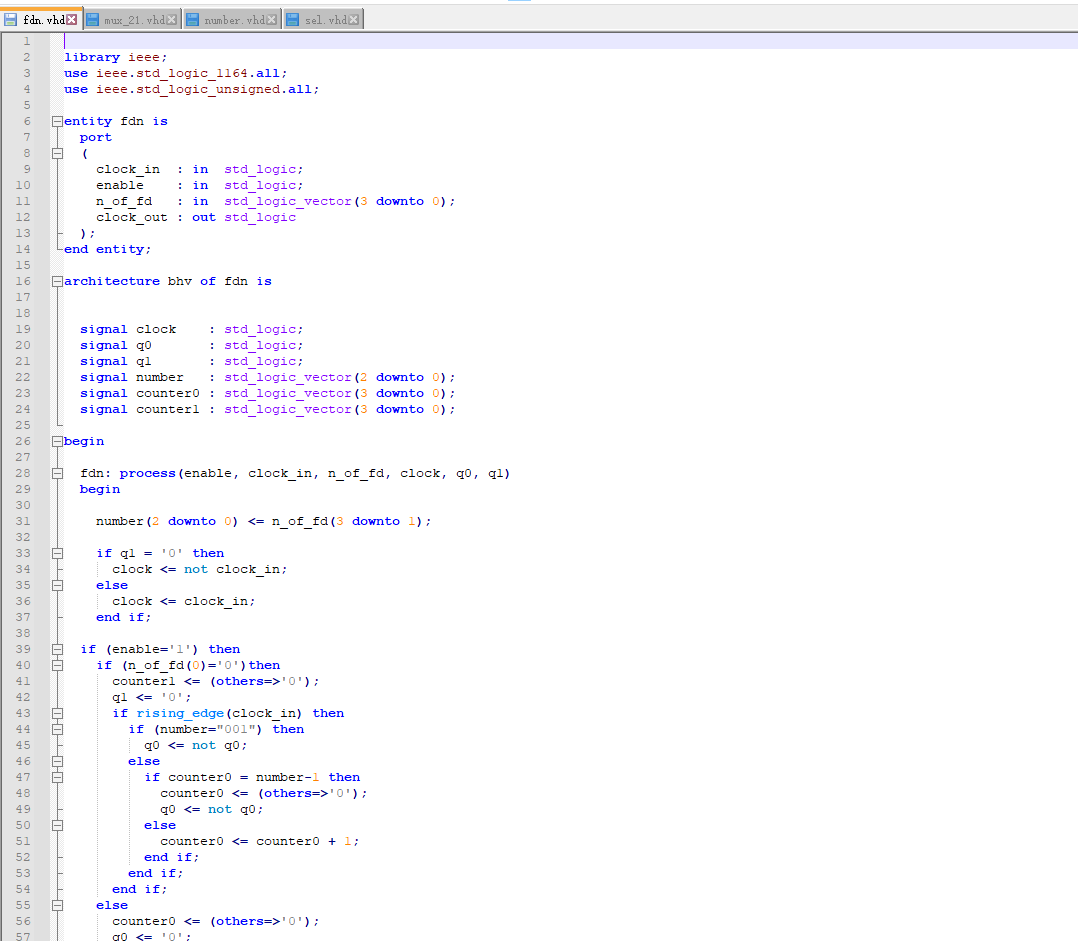Click the save icon on number.vhd tab
Image resolution: width=1078 pixels, height=941 pixels.
192,20
